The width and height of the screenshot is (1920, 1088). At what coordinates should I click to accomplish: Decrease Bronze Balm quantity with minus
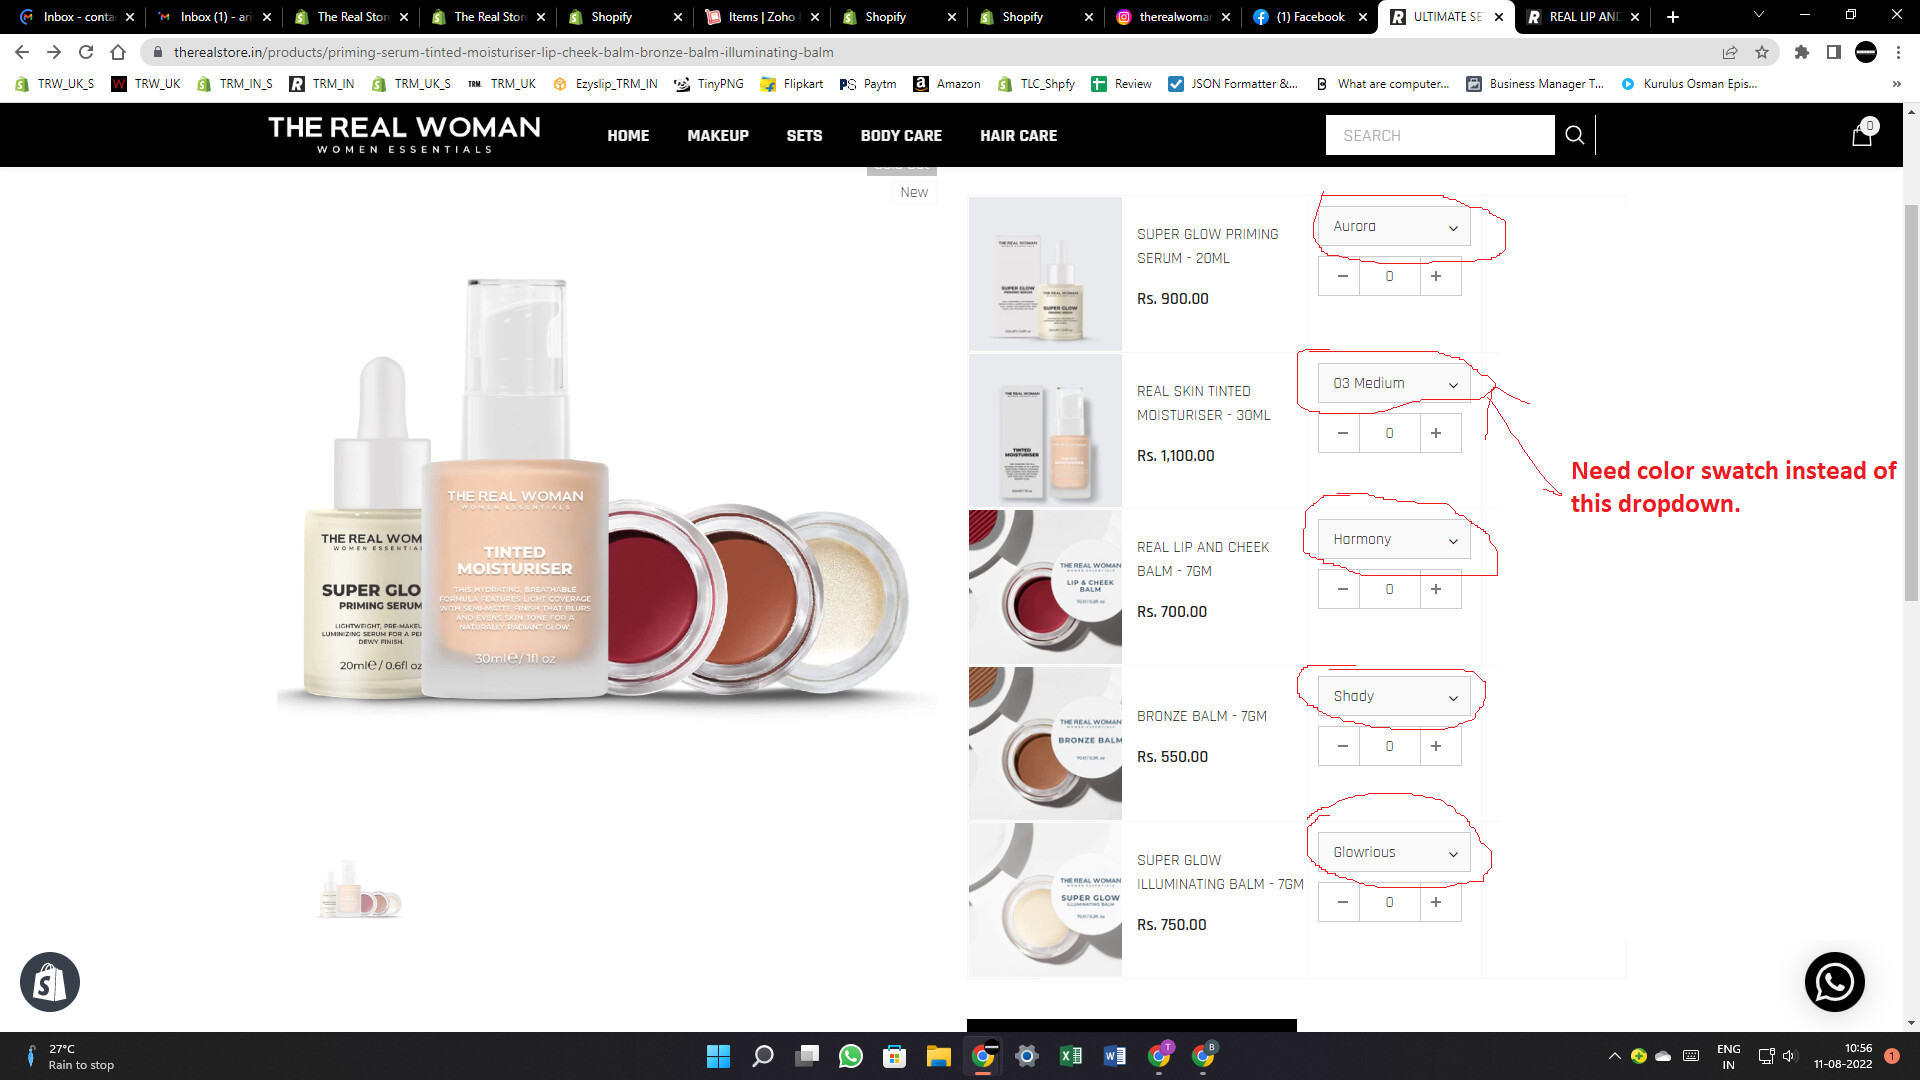click(x=1342, y=747)
